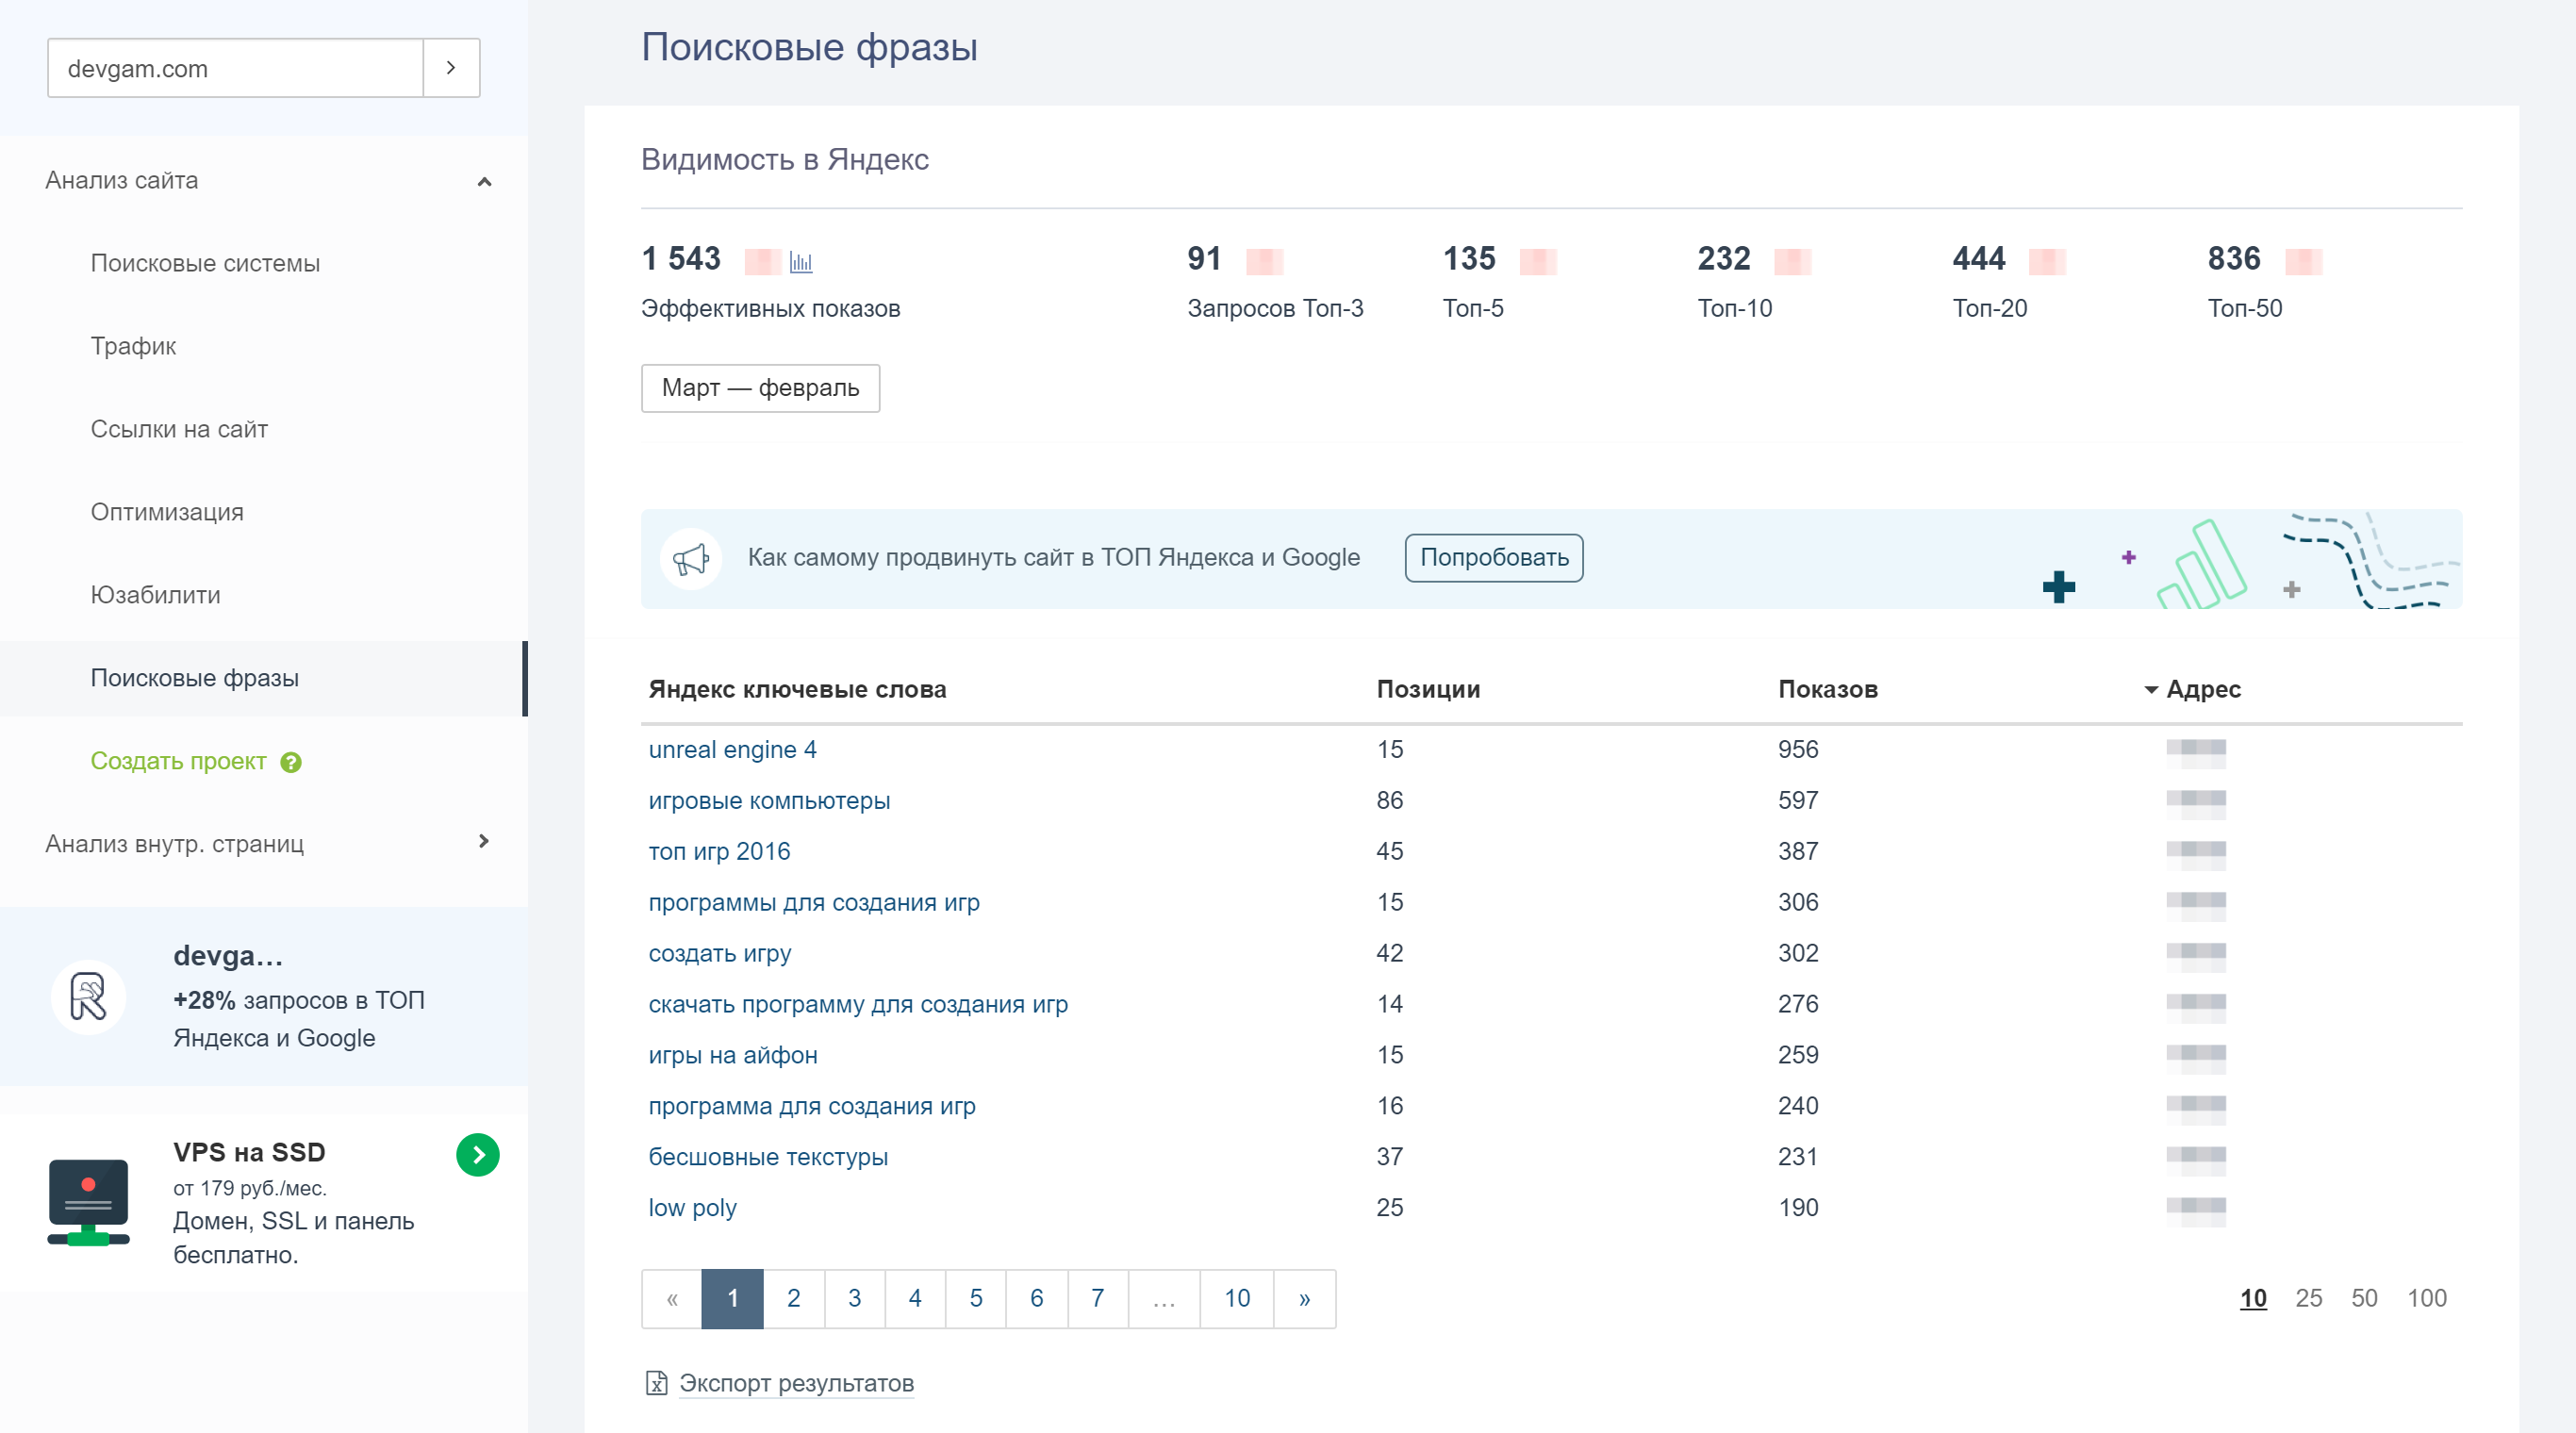This screenshot has height=1433, width=2576.
Task: Open the keyword программы для создания игр
Action: click(814, 903)
